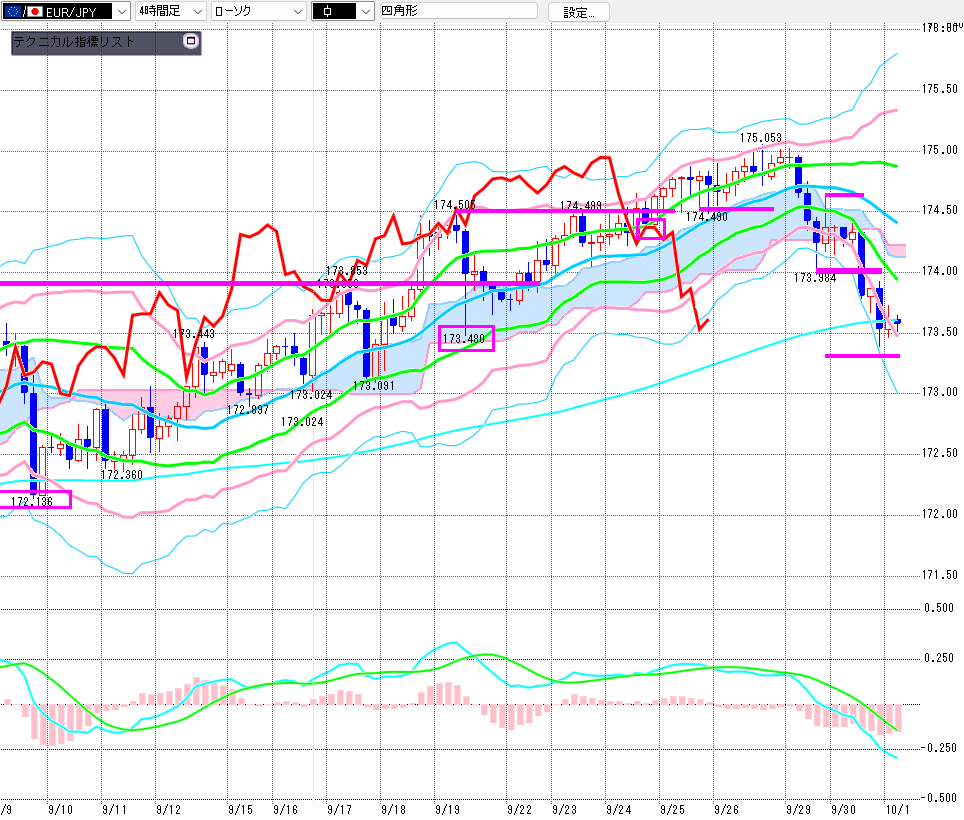Click the 174.00 label on price axis
The image size is (964, 820).
pyautogui.click(x=941, y=271)
